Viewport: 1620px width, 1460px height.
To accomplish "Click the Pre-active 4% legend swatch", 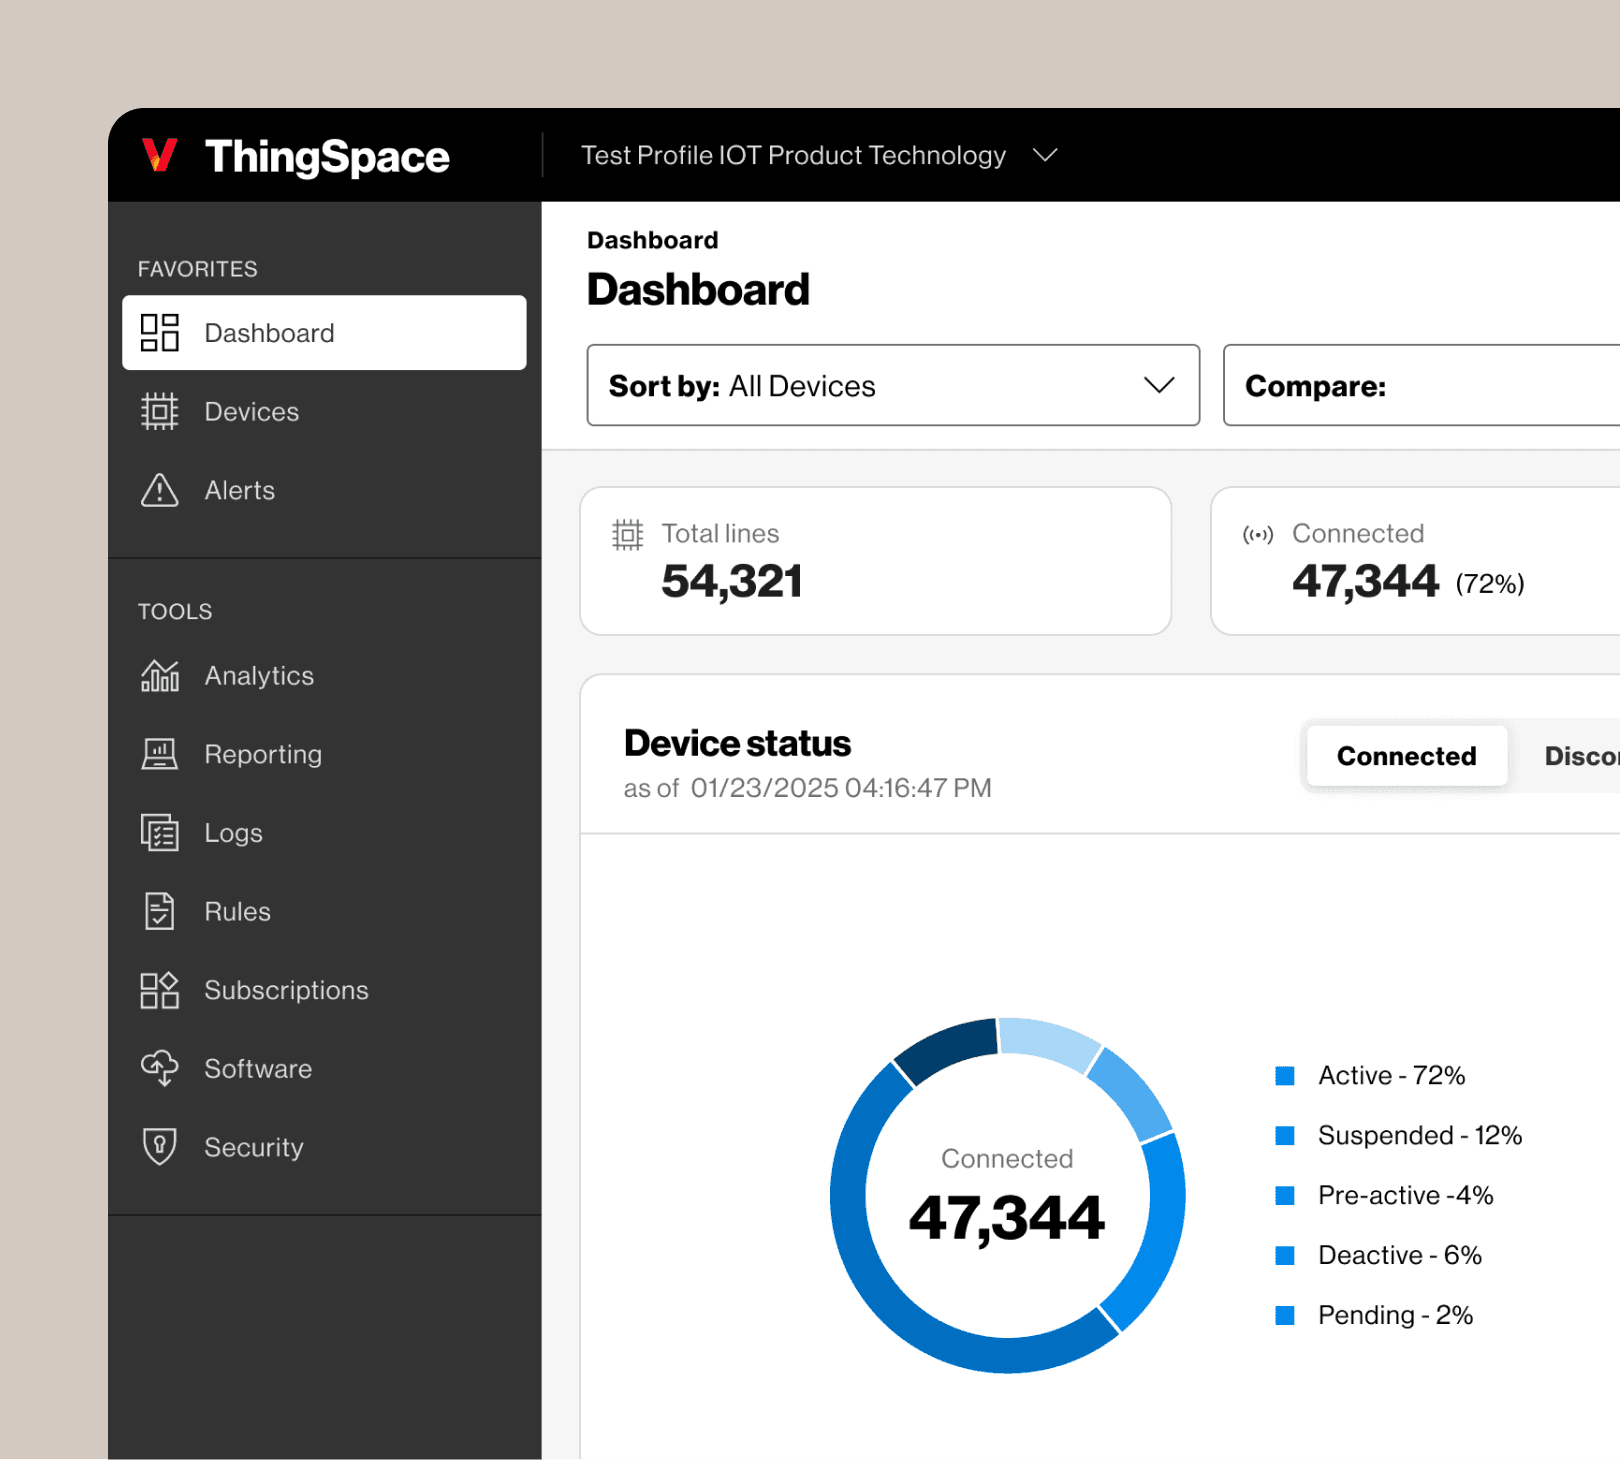I will pos(1285,1196).
